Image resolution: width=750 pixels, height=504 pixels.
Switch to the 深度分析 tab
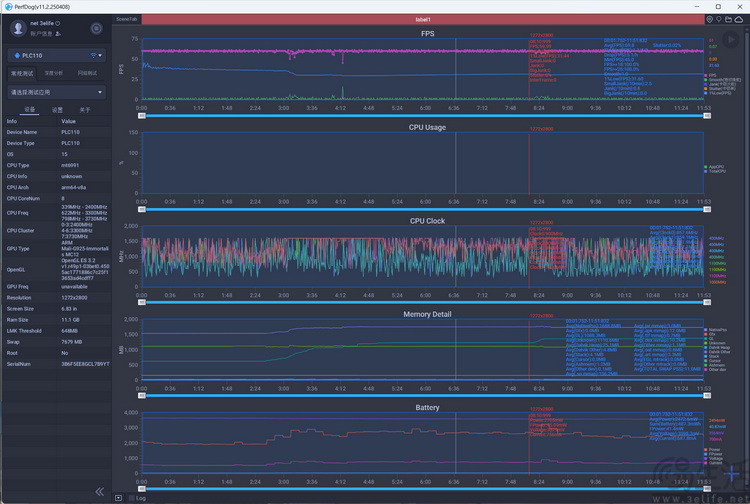pos(54,73)
